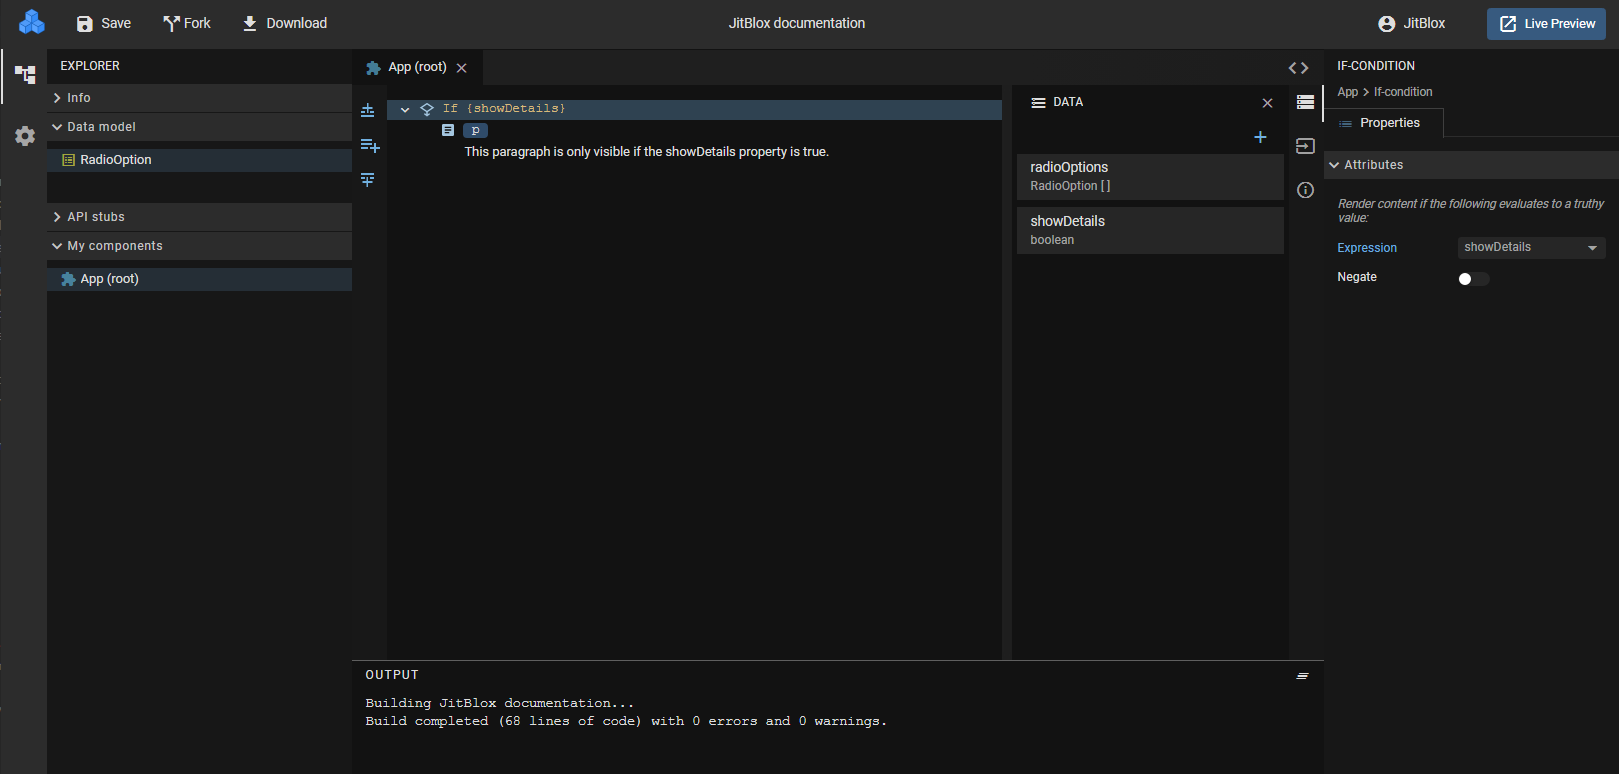Open the Expression dropdown showing showDetails
Screen dimensions: 1619x774
tap(1531, 248)
